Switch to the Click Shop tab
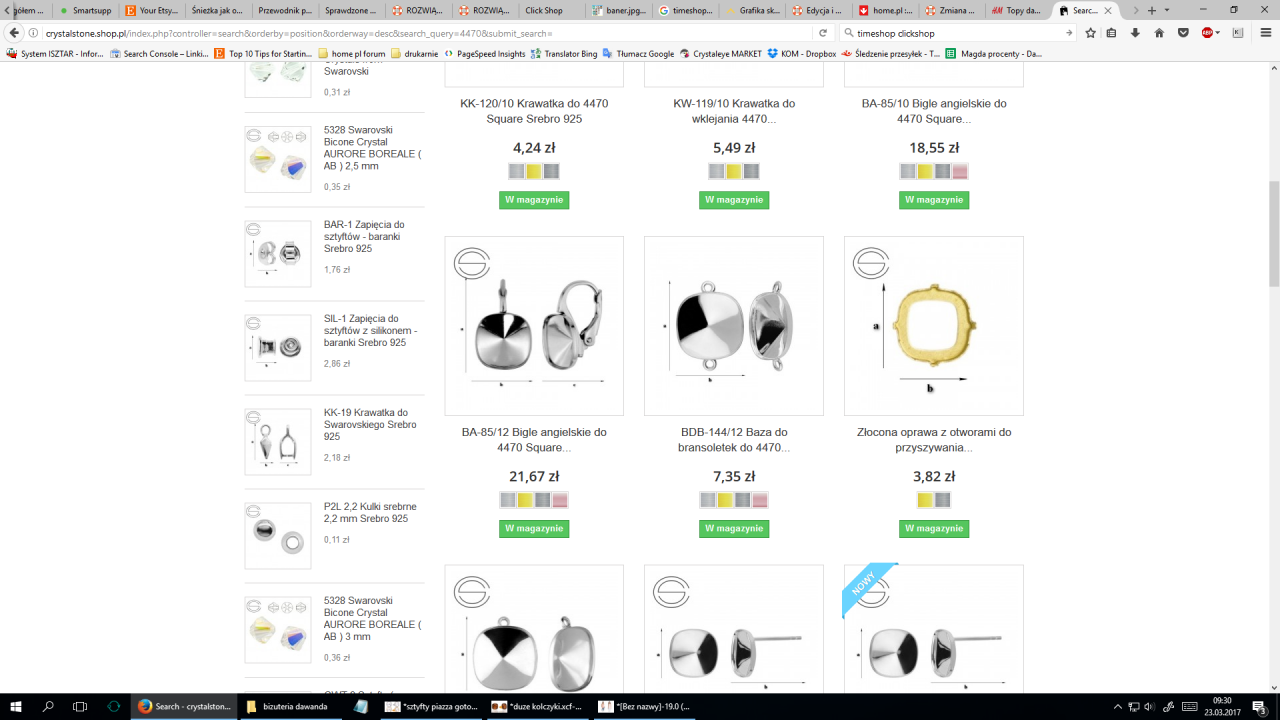1280x720 pixels. pos(544,10)
